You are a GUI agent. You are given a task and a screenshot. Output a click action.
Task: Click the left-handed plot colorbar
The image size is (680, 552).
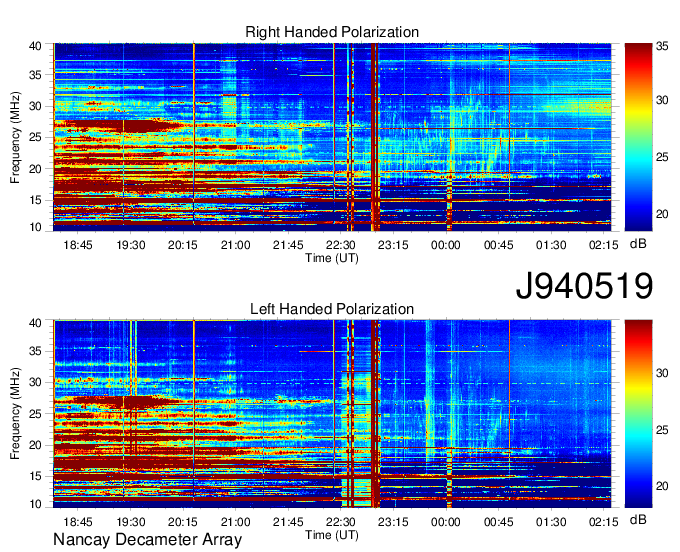click(x=638, y=414)
